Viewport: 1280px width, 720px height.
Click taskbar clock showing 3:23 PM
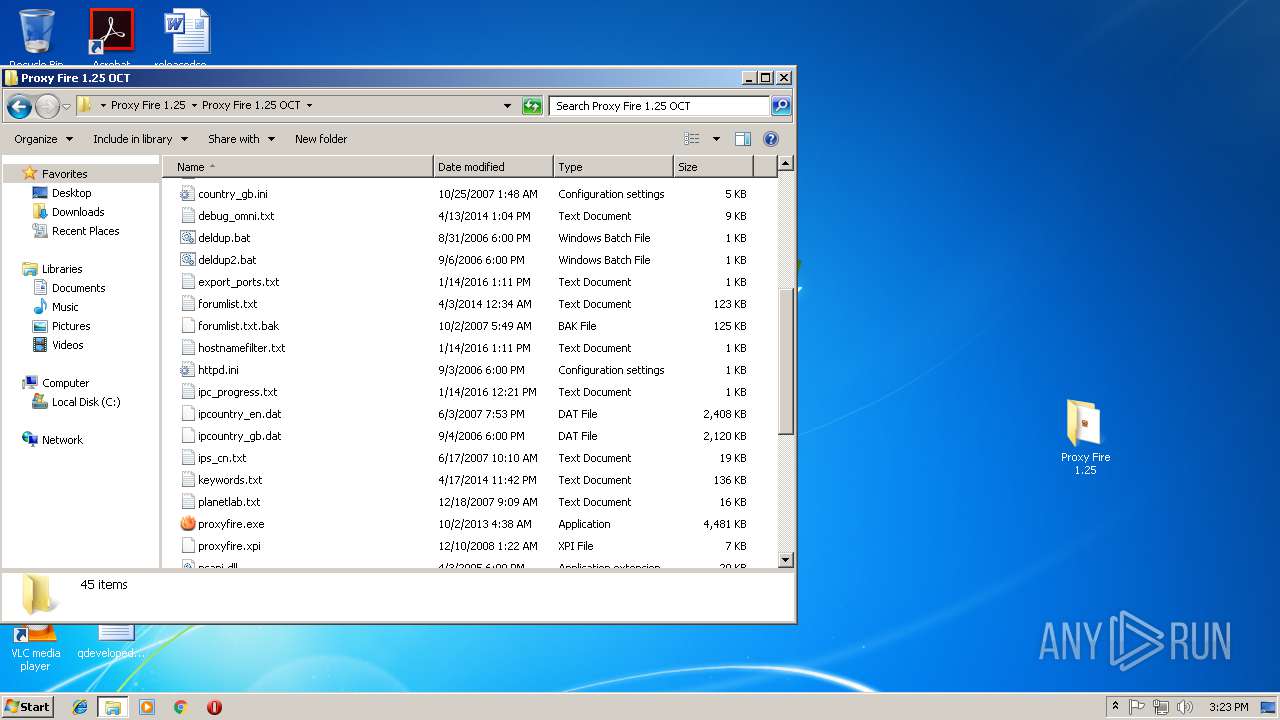pyautogui.click(x=1228, y=707)
